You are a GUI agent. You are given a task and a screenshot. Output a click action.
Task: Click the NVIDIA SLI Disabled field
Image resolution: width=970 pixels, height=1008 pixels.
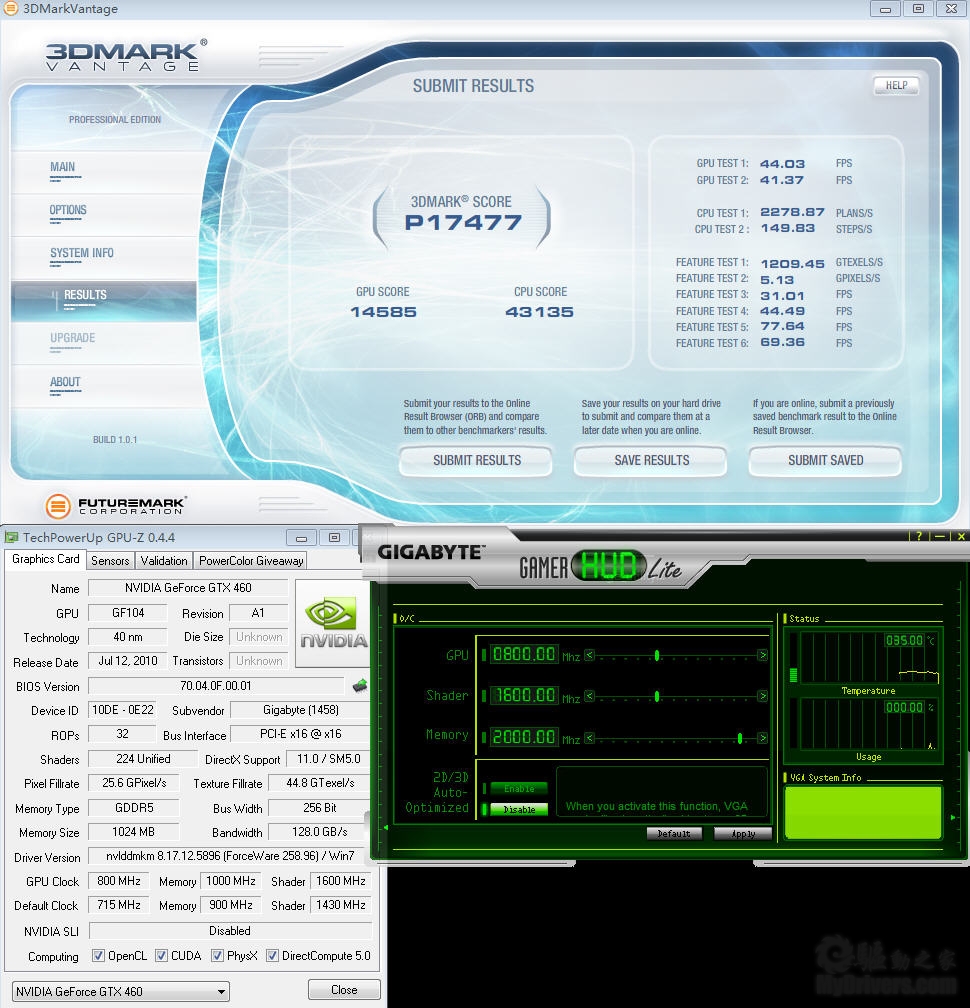[230, 931]
